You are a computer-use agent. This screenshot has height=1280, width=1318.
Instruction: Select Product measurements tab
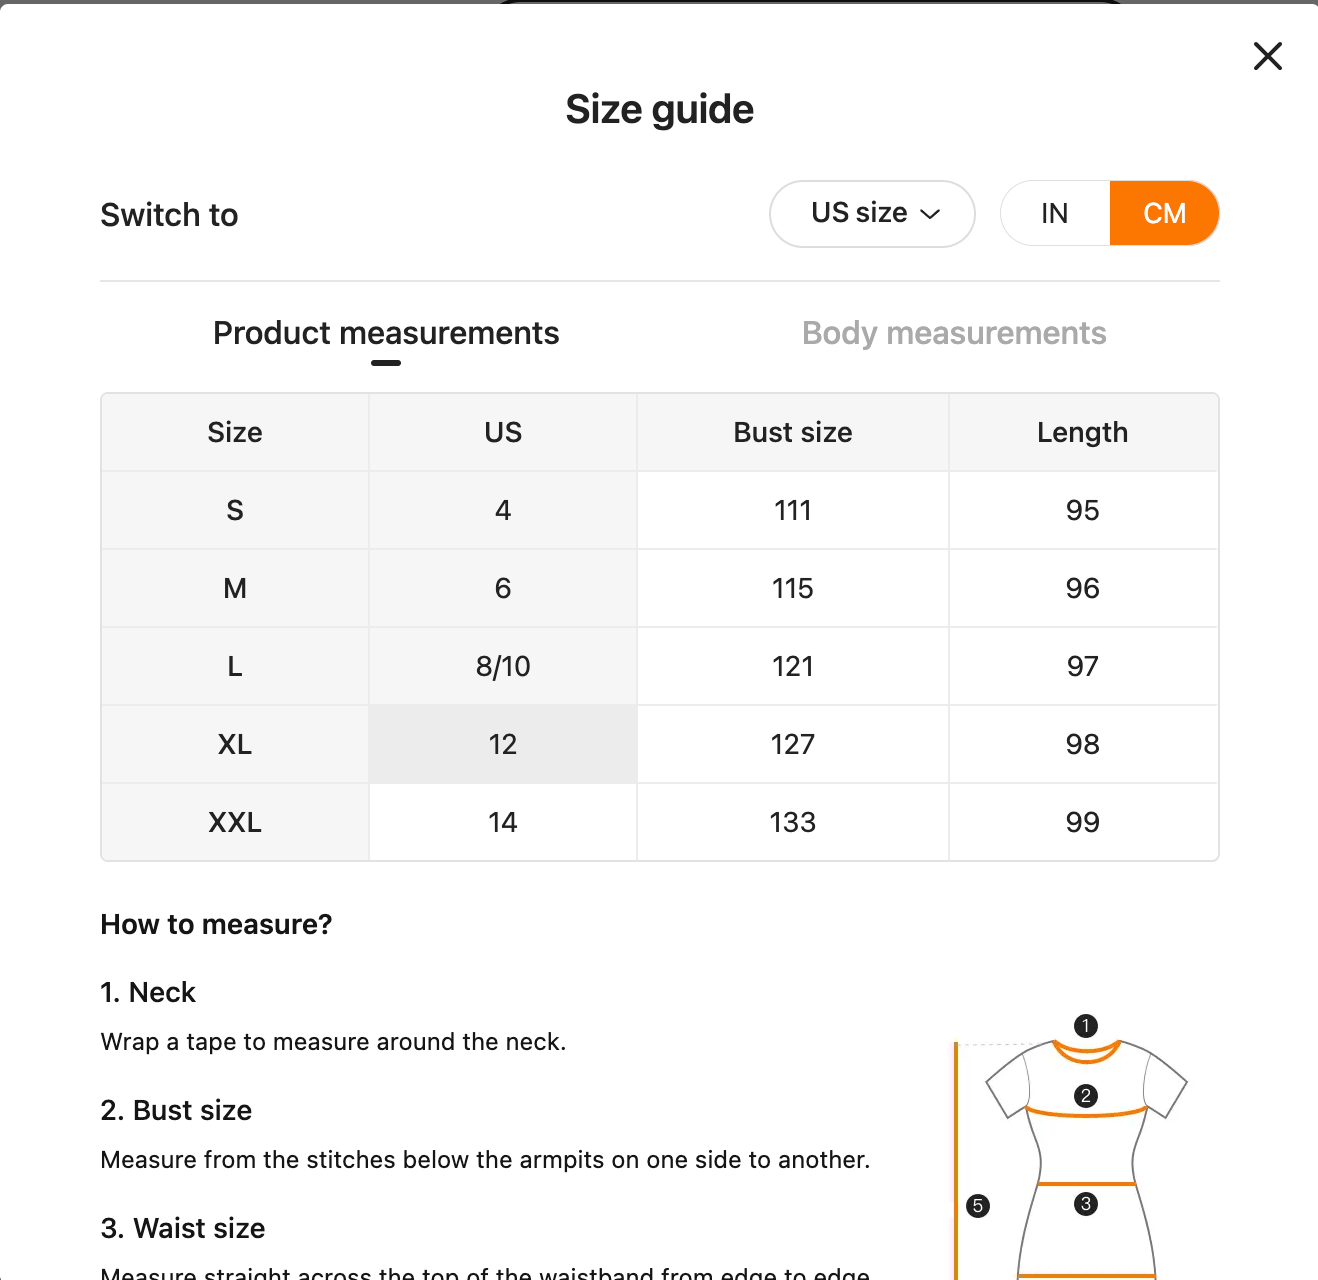pyautogui.click(x=386, y=333)
